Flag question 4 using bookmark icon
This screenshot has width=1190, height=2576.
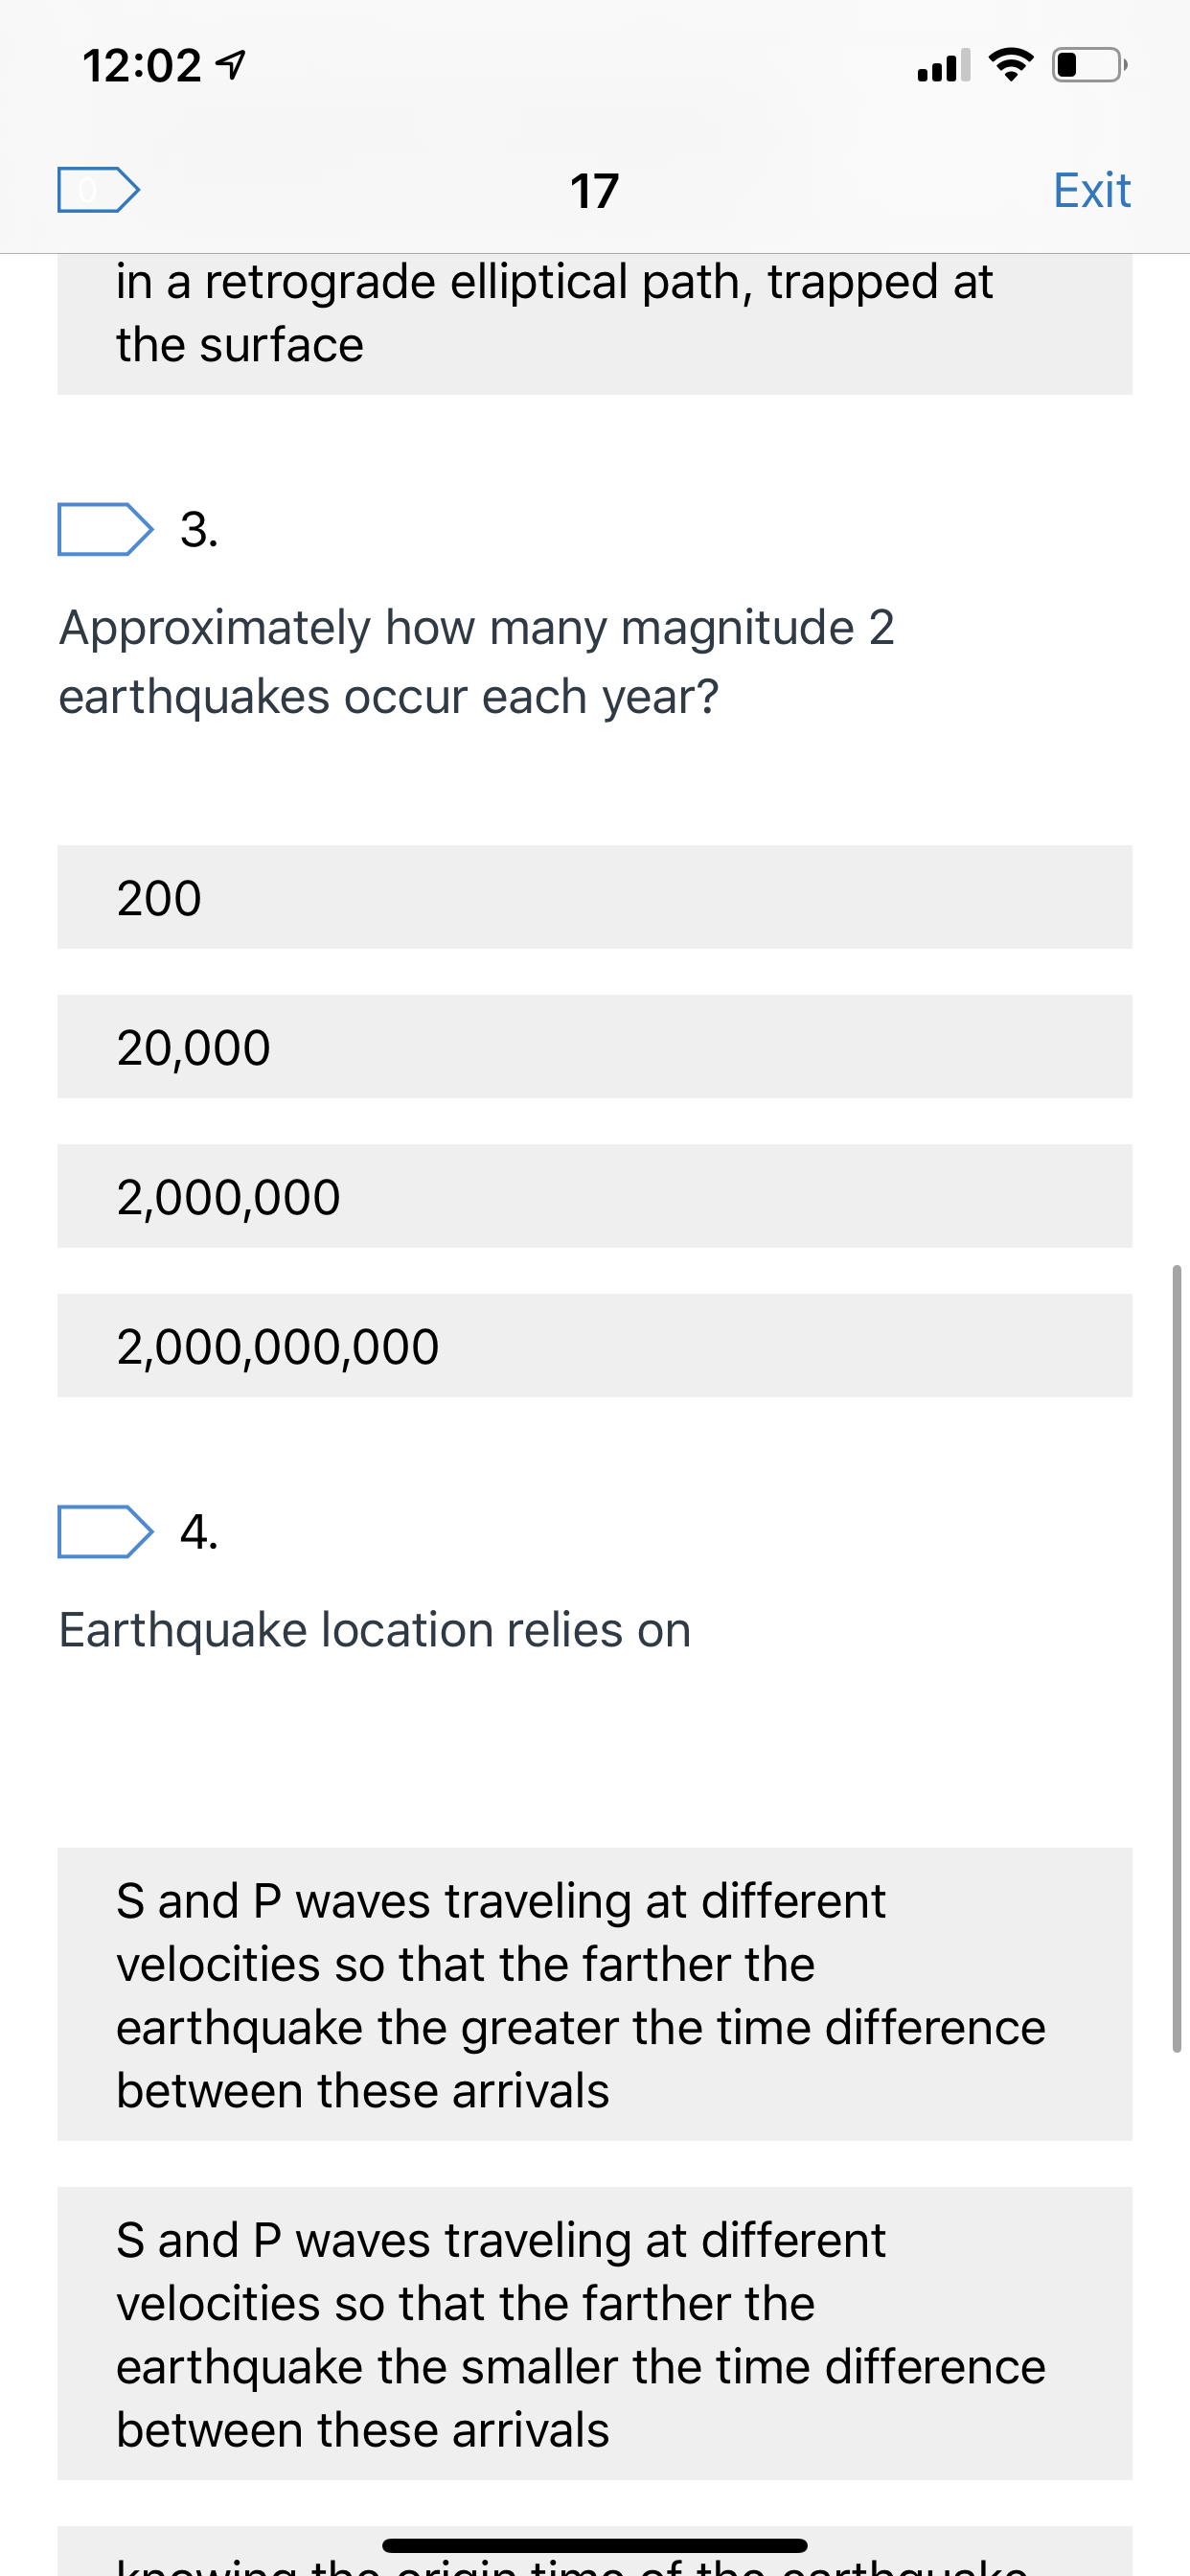105,1531
